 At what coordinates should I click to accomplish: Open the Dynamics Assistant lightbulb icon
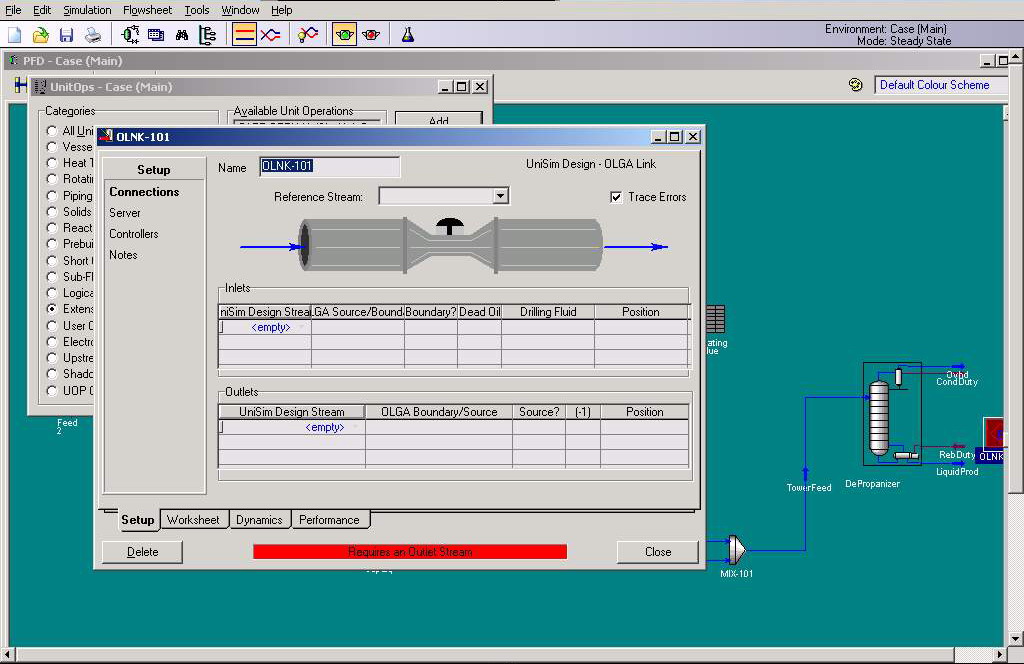coord(308,35)
